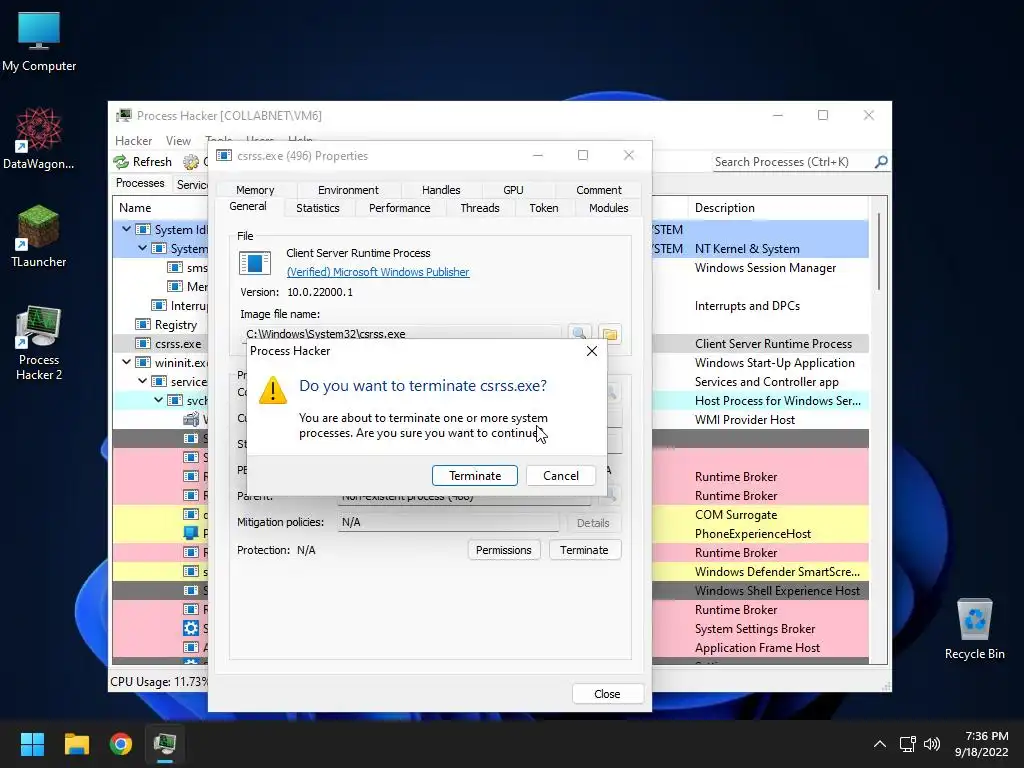The image size is (1024, 768).
Task: Click Close button in Properties window
Action: [607, 694]
